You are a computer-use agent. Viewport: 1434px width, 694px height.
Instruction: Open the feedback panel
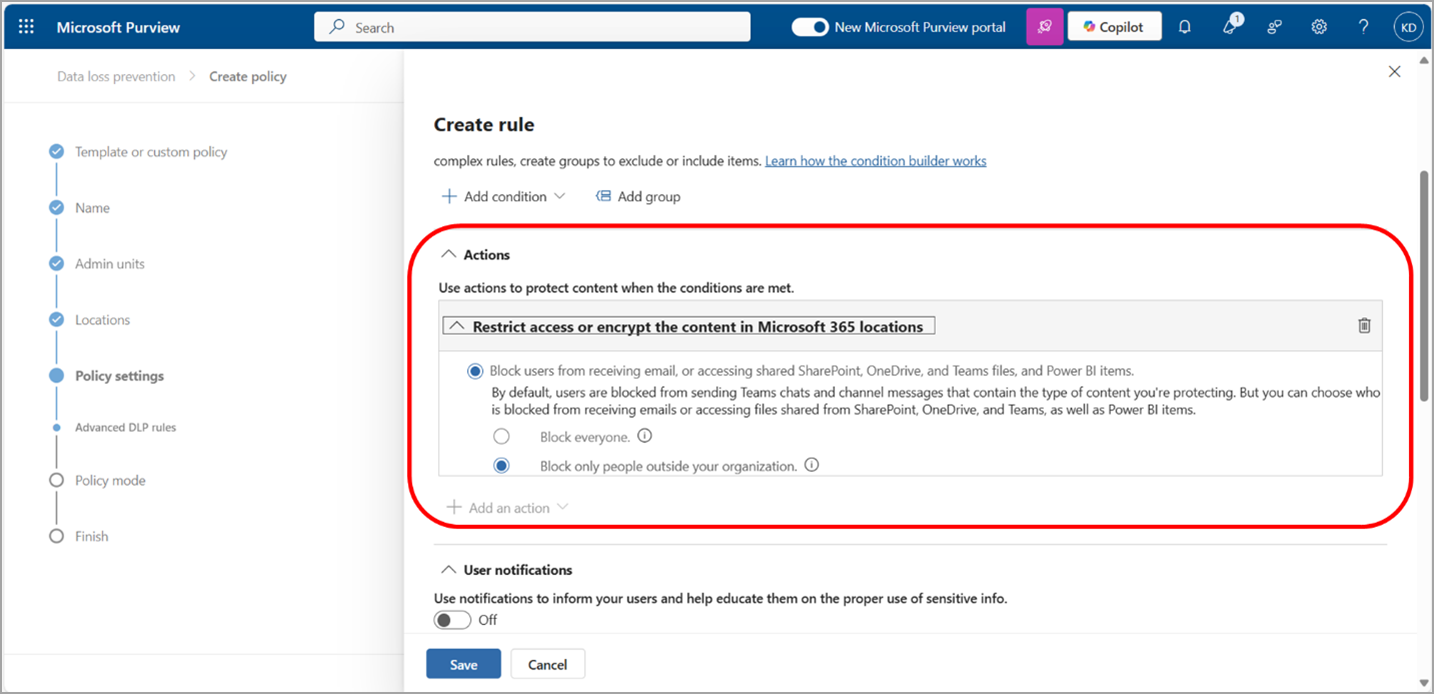tap(1273, 26)
